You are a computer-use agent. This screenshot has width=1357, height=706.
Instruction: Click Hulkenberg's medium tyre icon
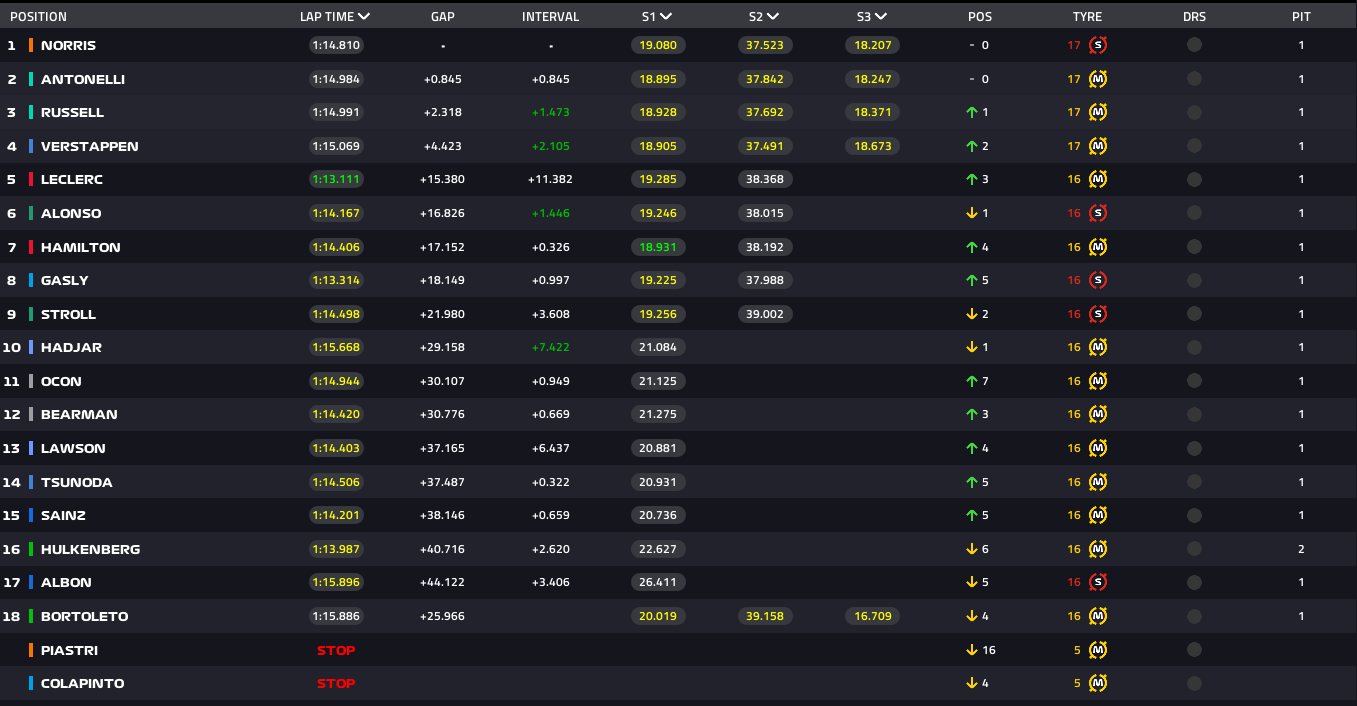click(x=1098, y=549)
